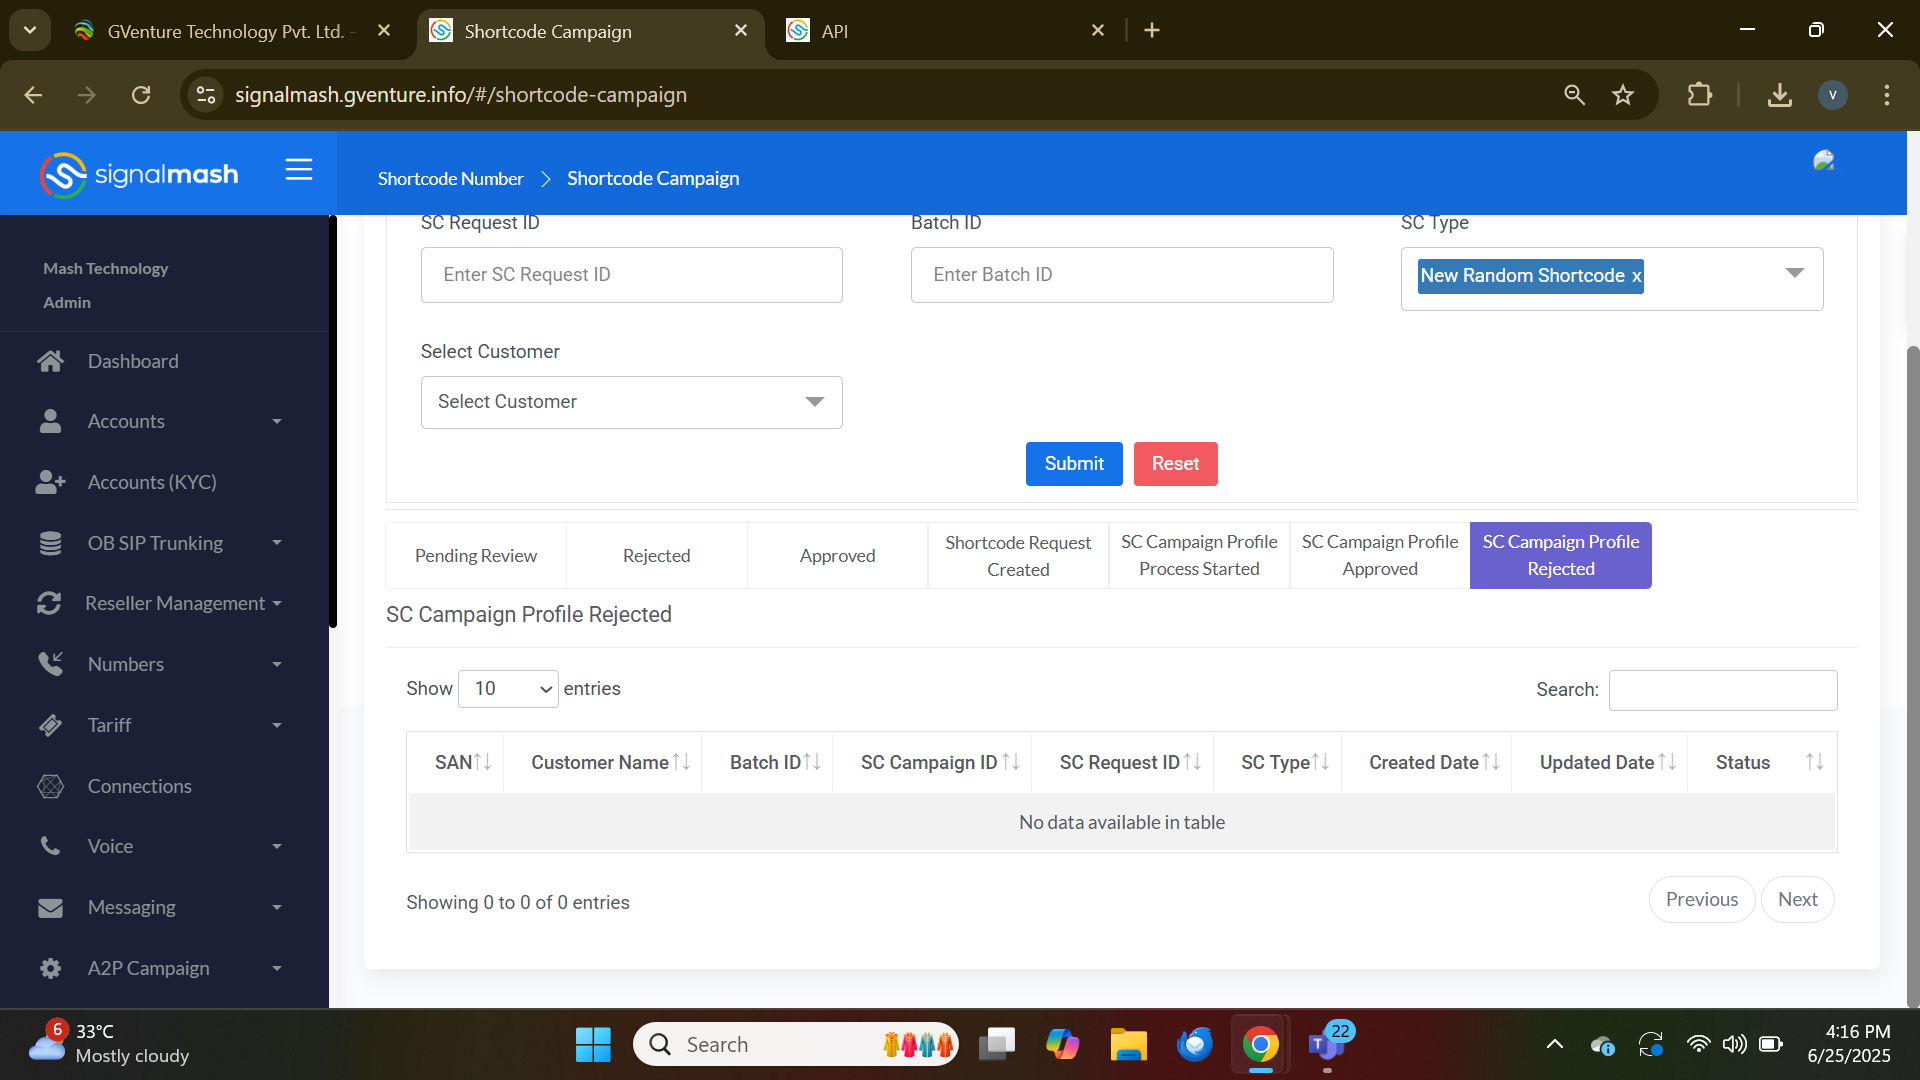Click the SC Request ID input field
This screenshot has width=1920, height=1080.
point(631,275)
